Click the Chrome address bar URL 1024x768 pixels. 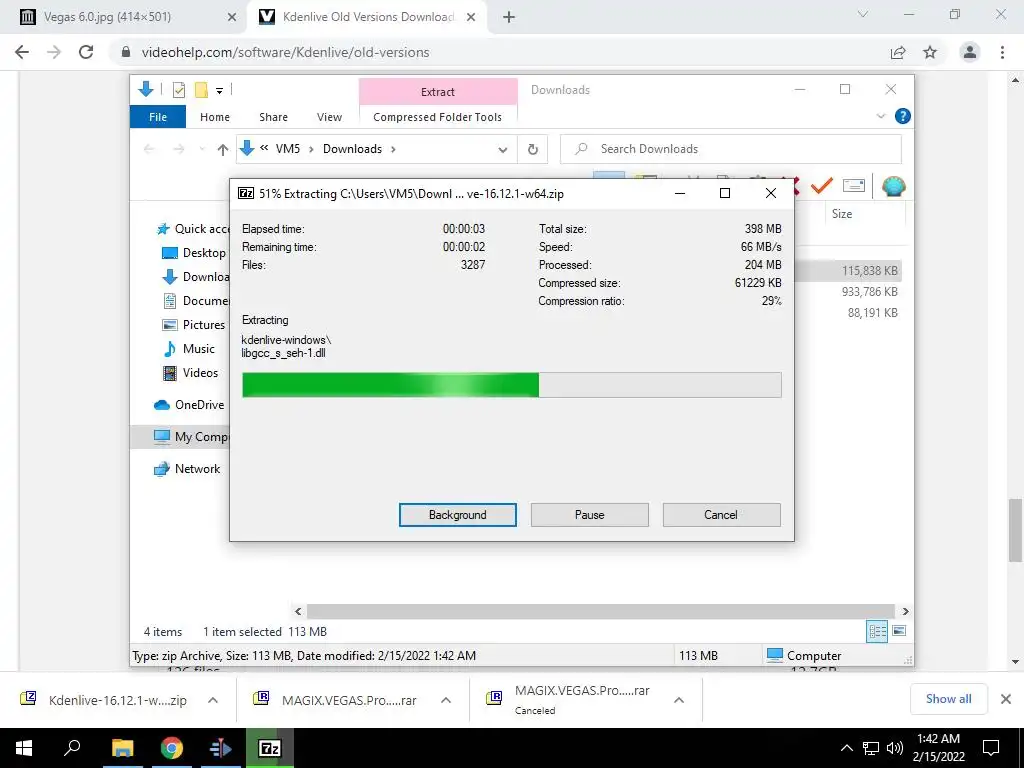click(285, 52)
